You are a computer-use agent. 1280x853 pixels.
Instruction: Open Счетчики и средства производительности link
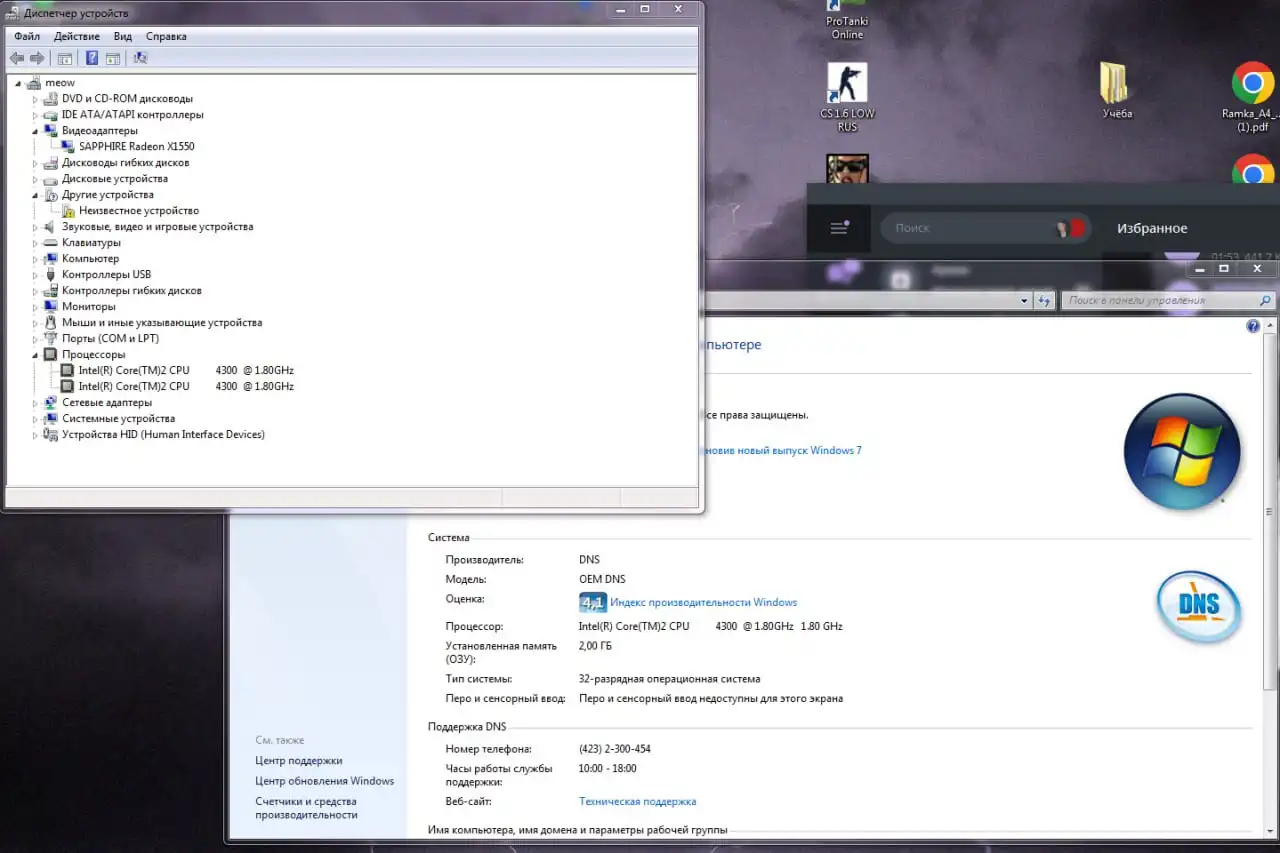tap(306, 808)
